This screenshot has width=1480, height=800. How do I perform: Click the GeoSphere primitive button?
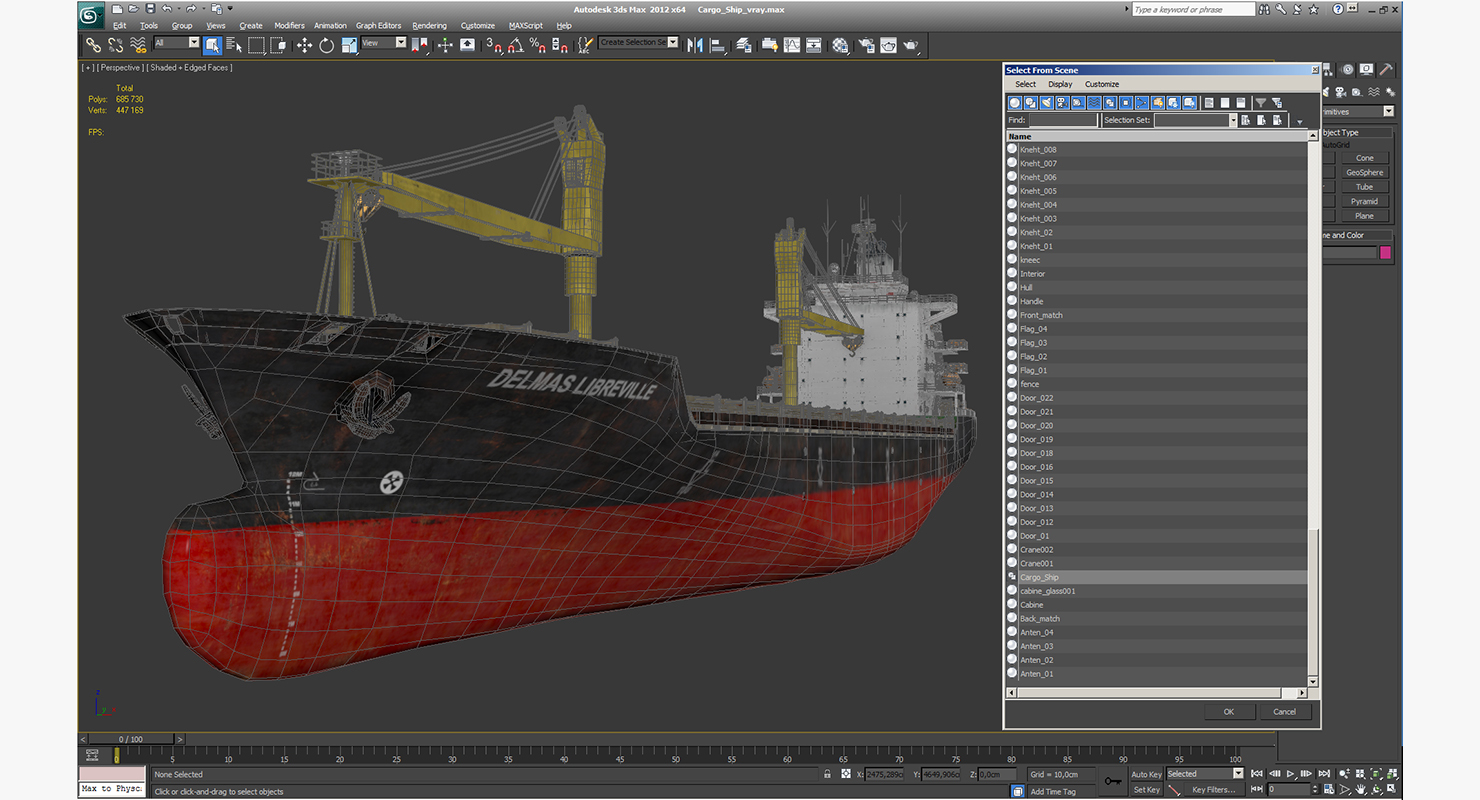click(1364, 172)
